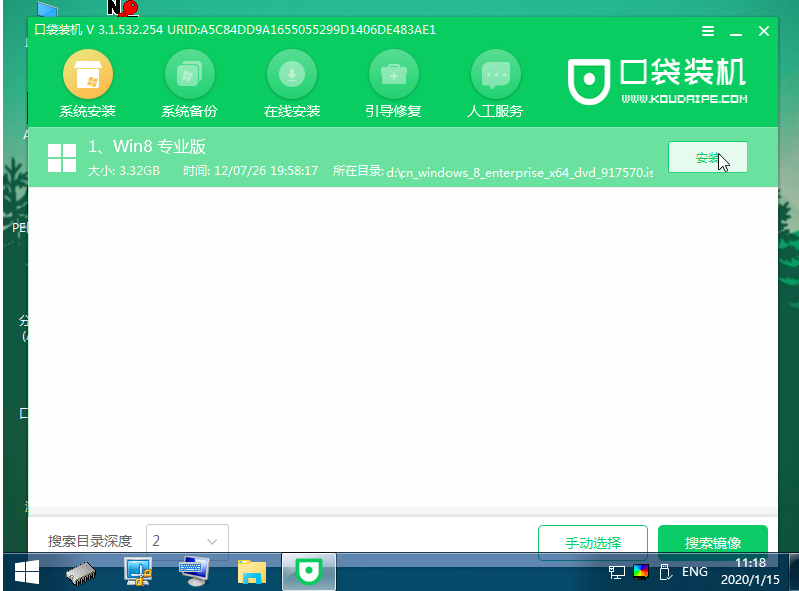The width and height of the screenshot is (799, 591).
Task: Click the 搜索镜像 button
Action: (x=712, y=542)
